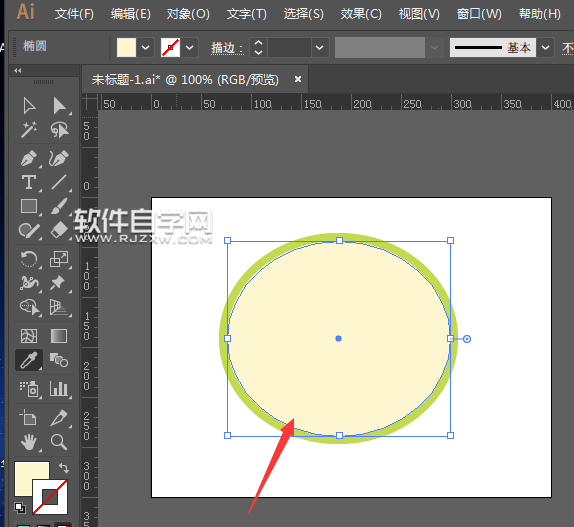The width and height of the screenshot is (574, 527).
Task: Select the Gradient tool
Action: tap(59, 336)
